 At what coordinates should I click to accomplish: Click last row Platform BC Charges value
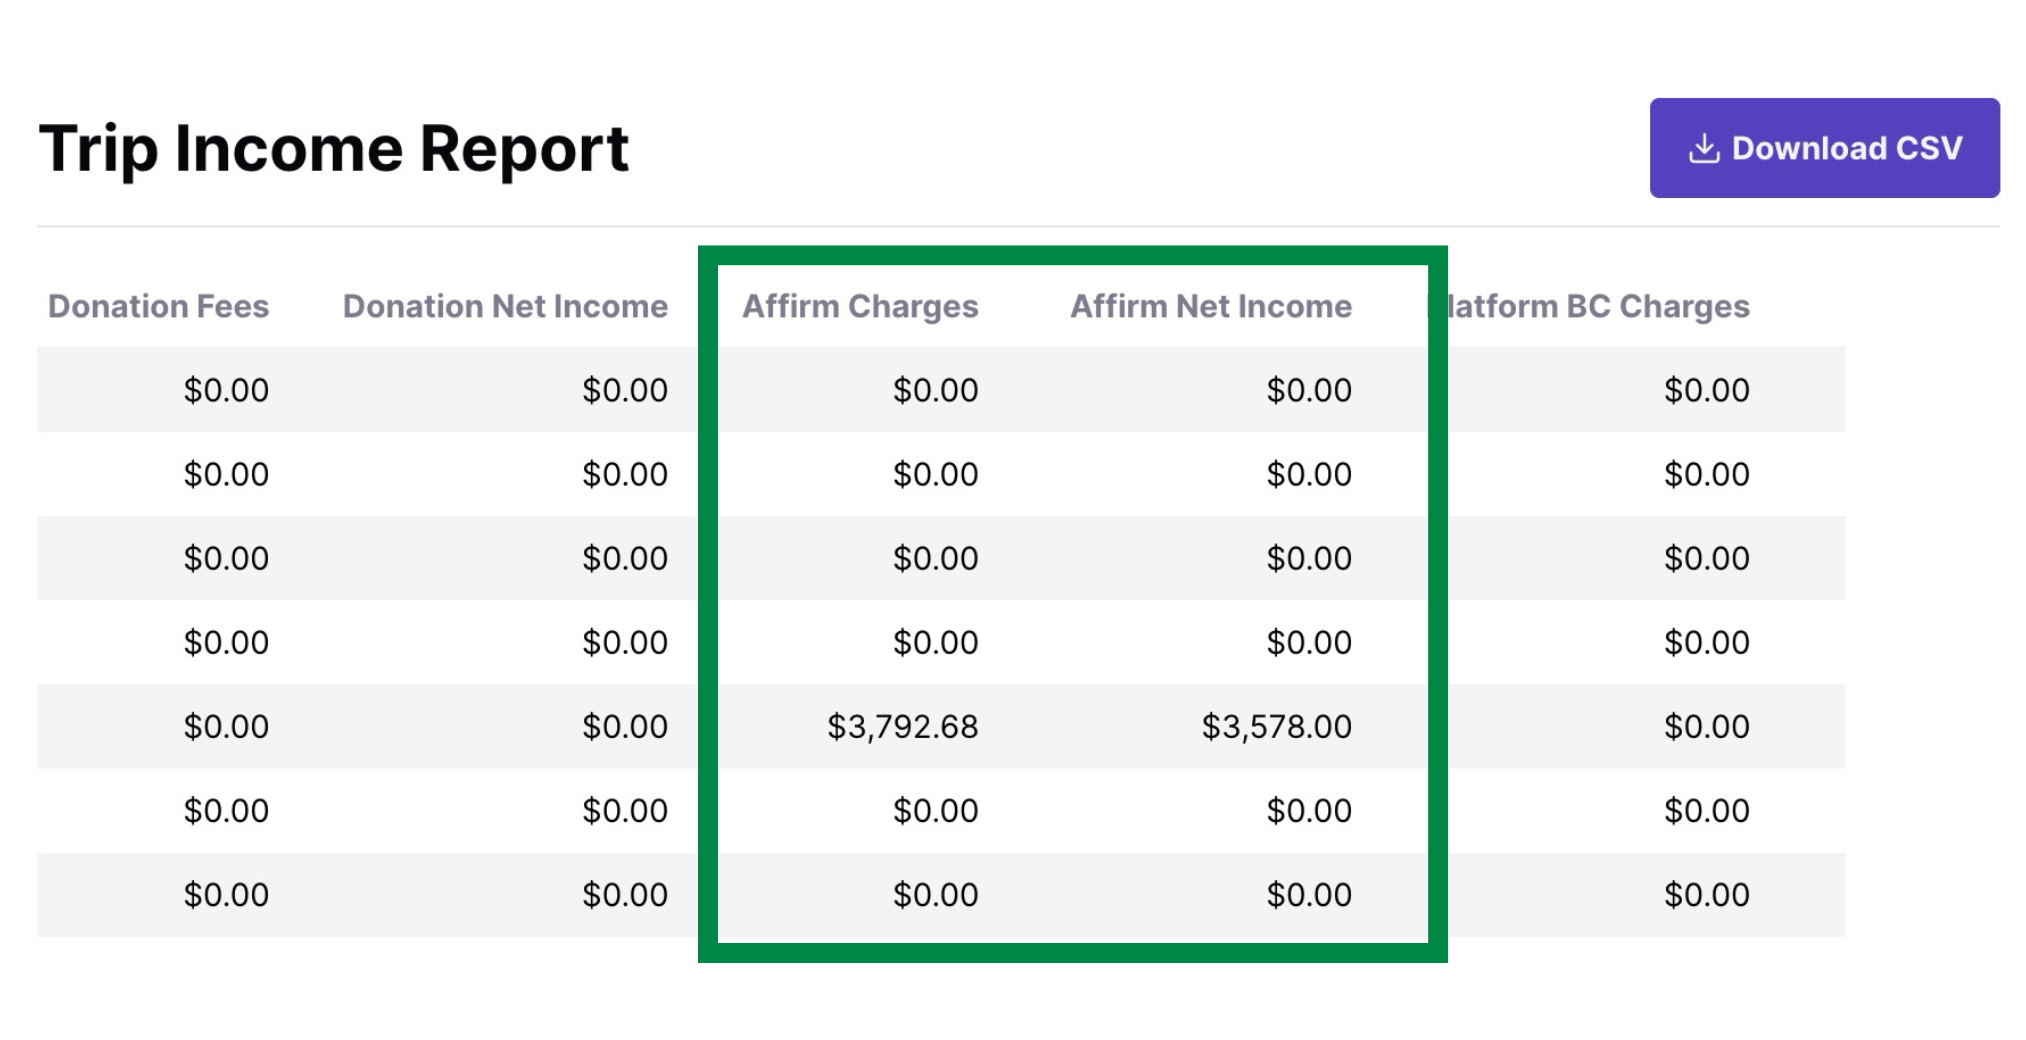pyautogui.click(x=1707, y=895)
